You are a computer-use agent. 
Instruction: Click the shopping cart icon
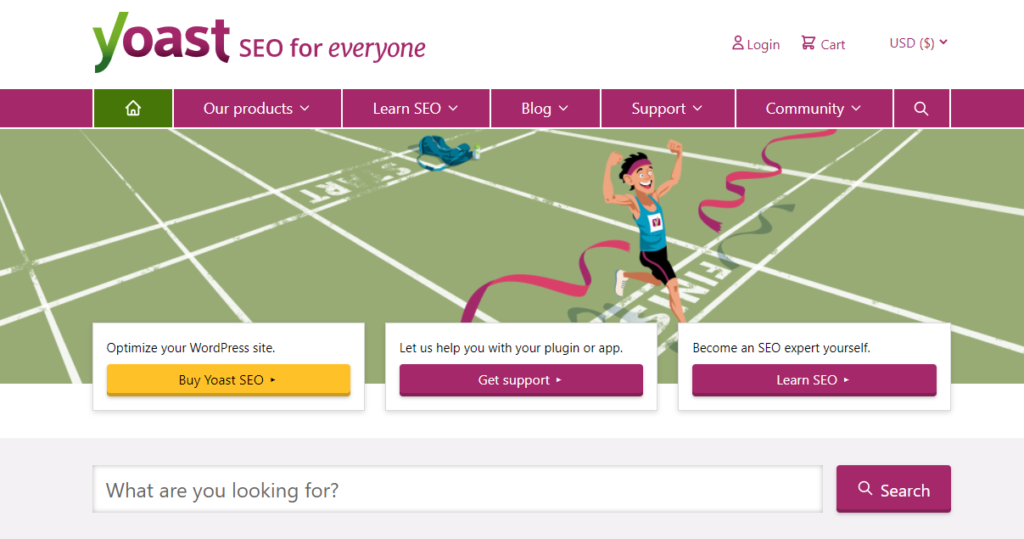point(808,43)
